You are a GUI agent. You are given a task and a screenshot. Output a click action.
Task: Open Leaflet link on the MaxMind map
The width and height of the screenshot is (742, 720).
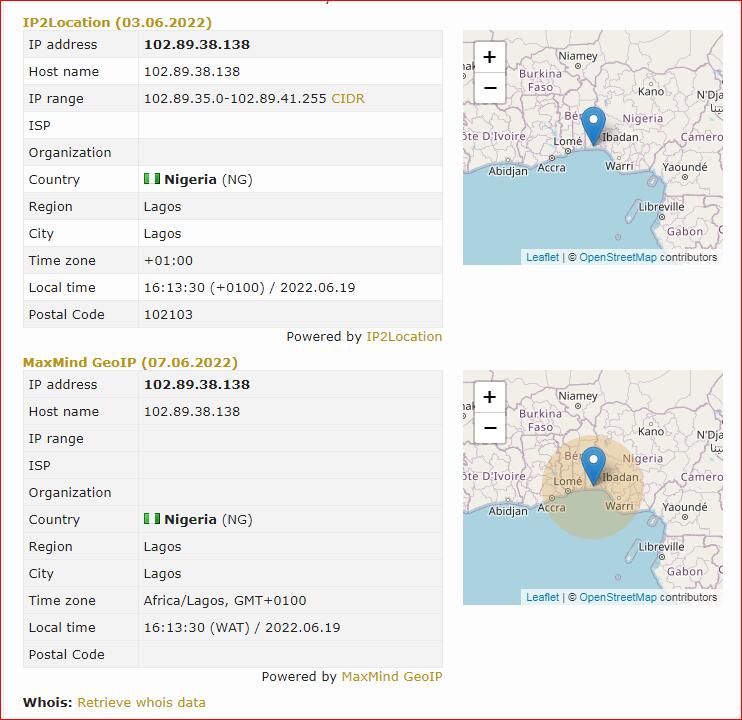(x=542, y=597)
